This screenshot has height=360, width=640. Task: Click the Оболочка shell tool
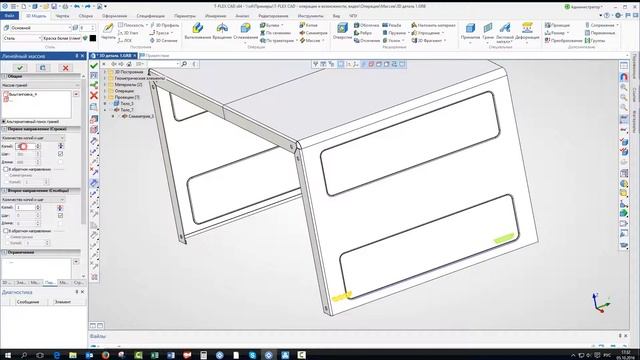click(x=366, y=25)
